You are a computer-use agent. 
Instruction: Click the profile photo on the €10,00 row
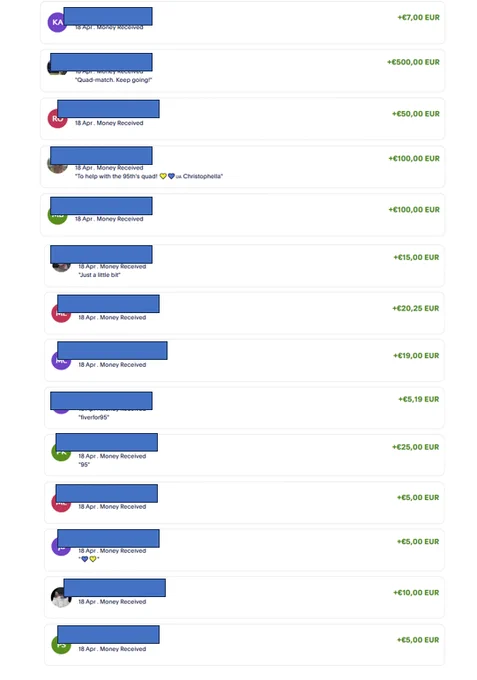click(61, 598)
